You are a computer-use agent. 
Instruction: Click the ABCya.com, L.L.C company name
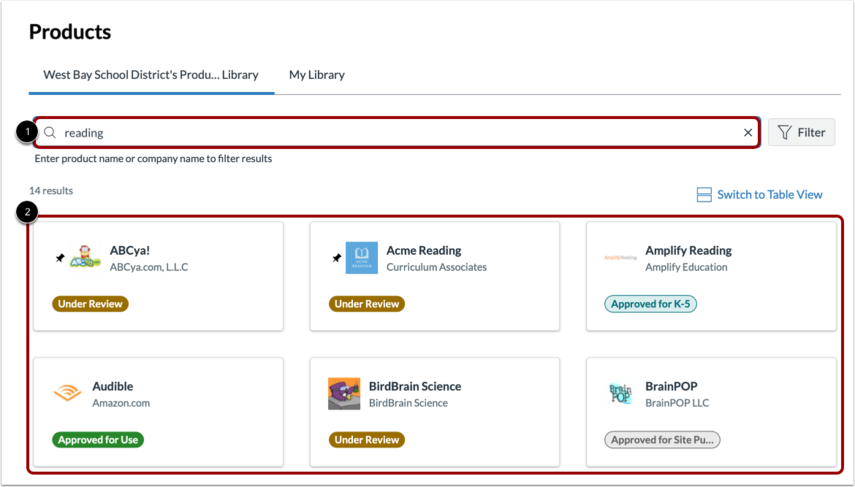tap(149, 267)
